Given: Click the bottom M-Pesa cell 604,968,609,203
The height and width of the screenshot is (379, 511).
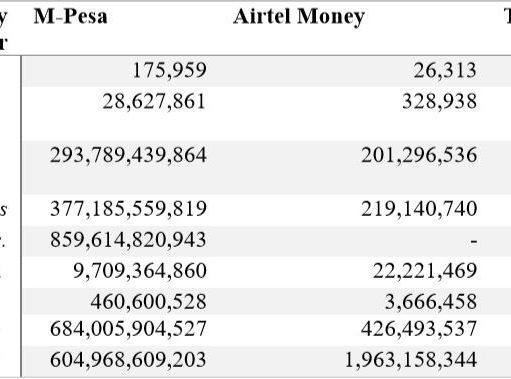Looking at the screenshot, I should click(x=128, y=360).
